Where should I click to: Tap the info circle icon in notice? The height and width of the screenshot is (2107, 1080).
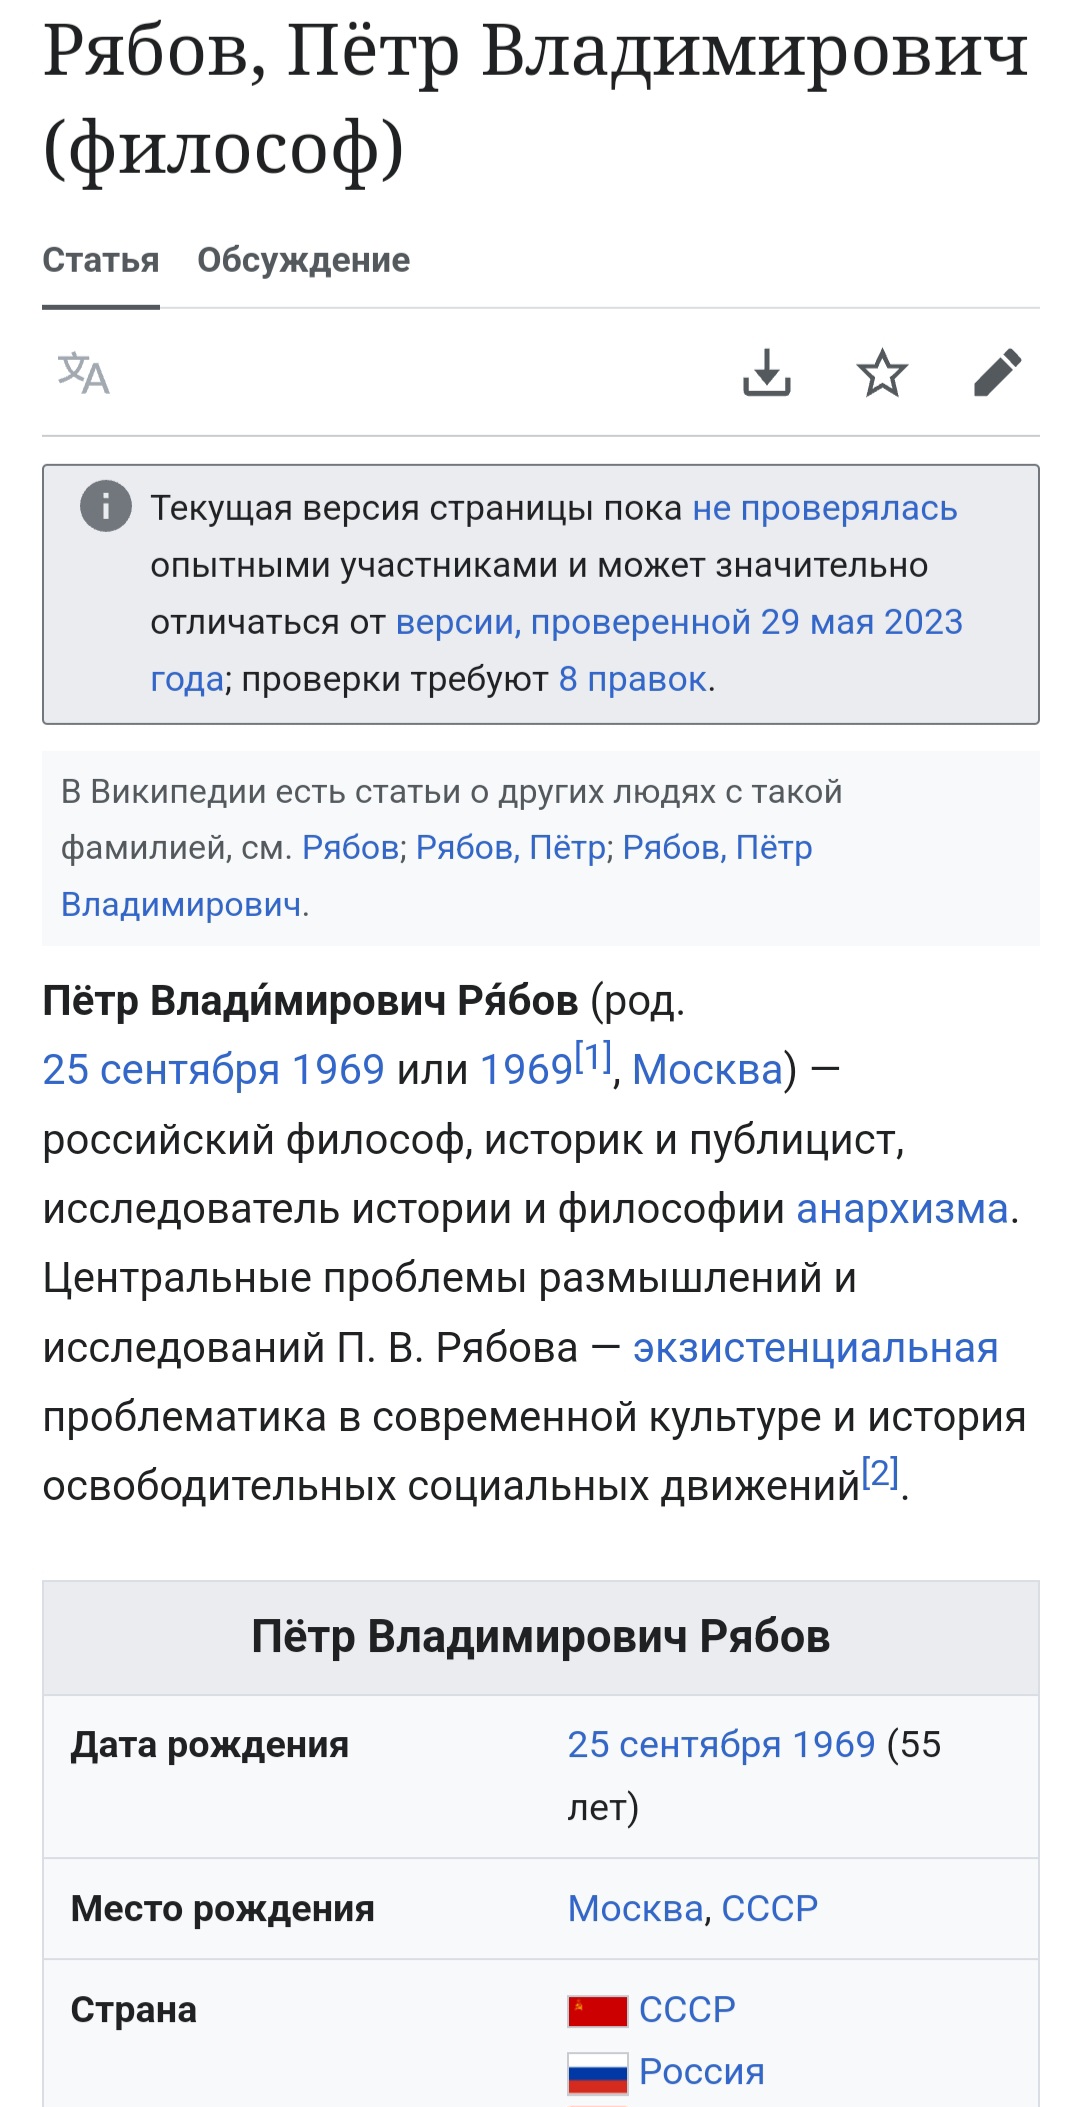click(x=106, y=506)
